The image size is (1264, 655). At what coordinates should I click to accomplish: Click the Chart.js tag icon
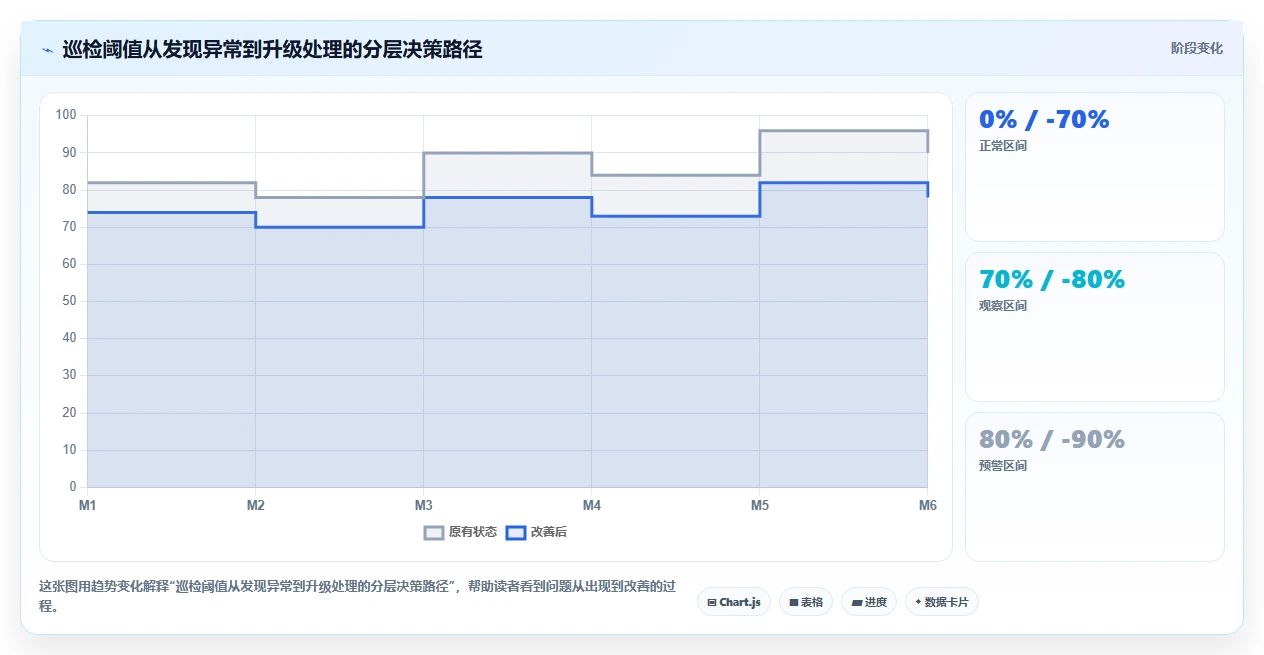(x=711, y=602)
